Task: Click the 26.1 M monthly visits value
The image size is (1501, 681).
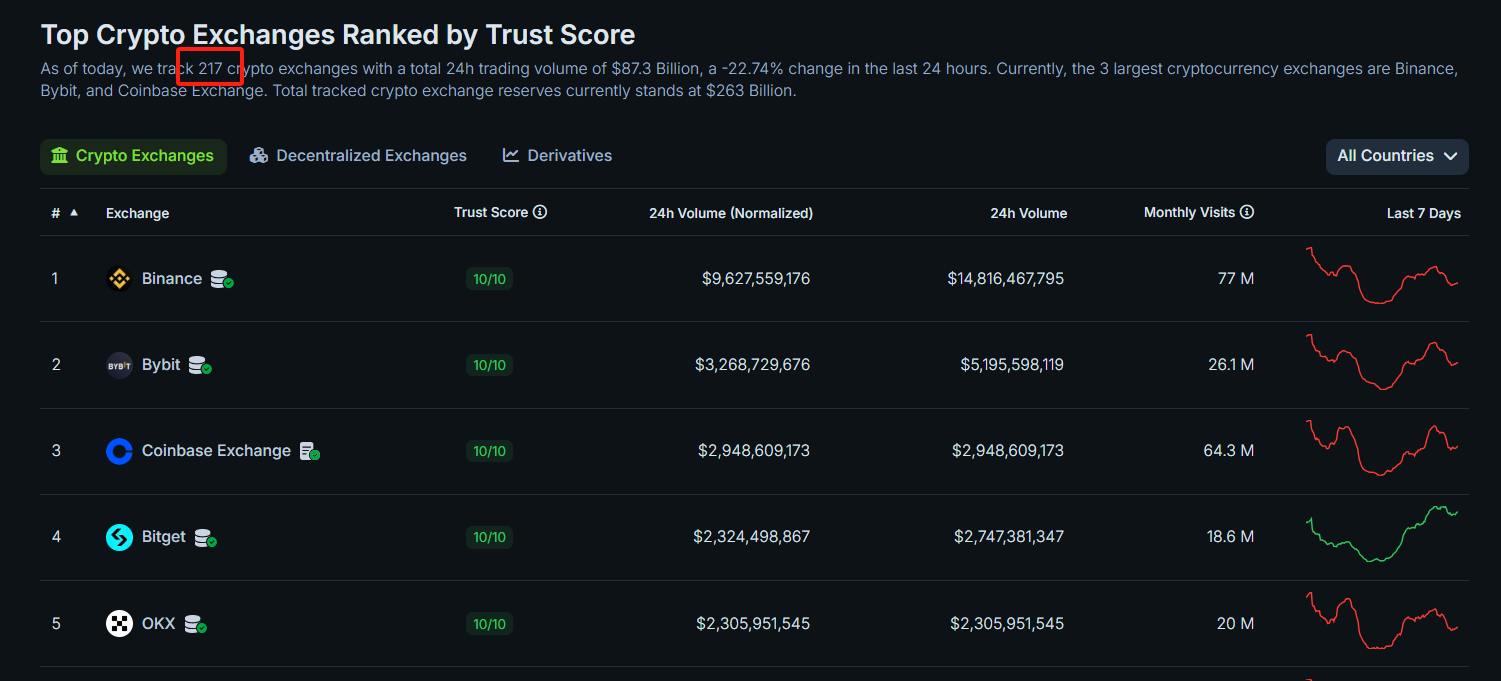Action: (x=1231, y=365)
